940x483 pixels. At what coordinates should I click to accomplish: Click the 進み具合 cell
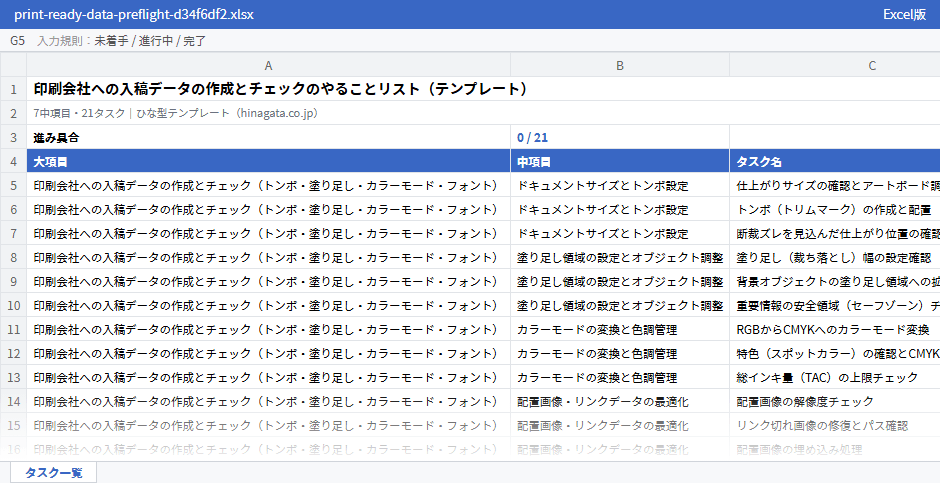[x=269, y=137]
